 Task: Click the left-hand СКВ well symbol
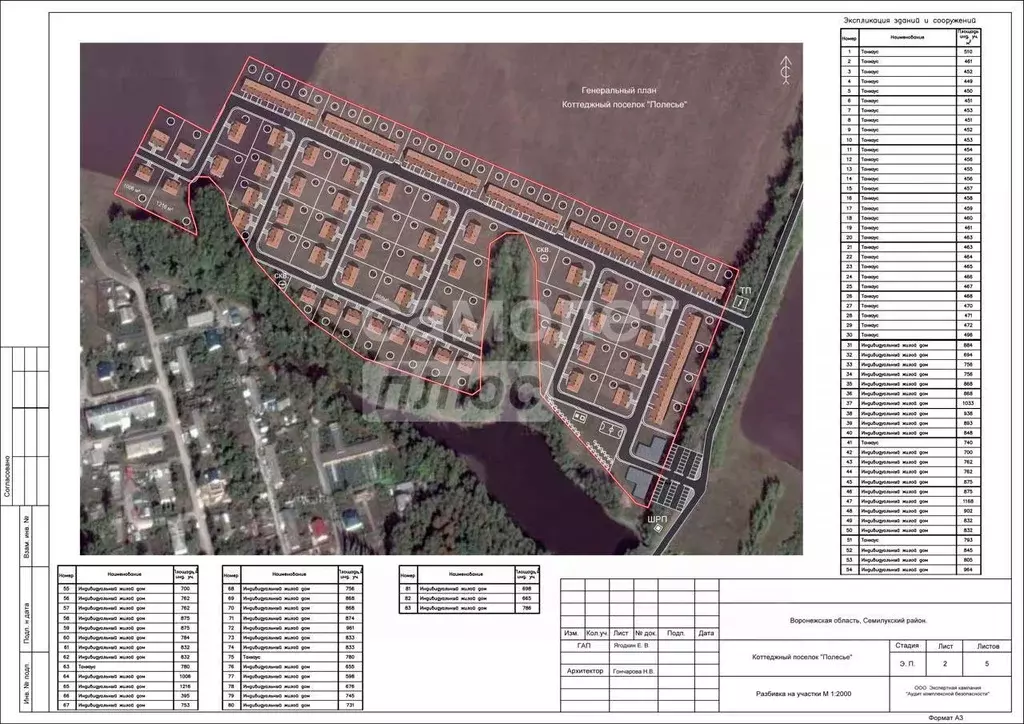(x=281, y=283)
